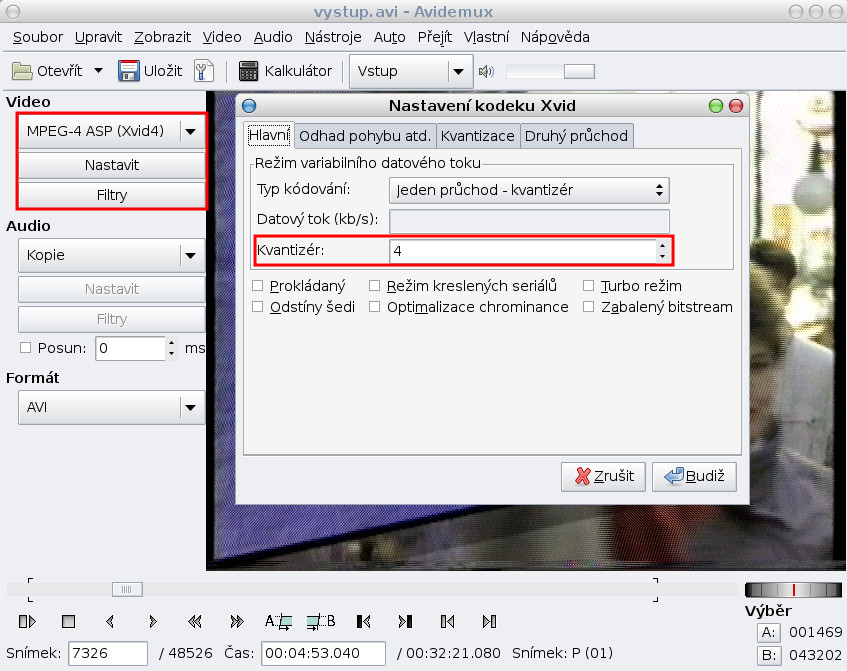Enable the Prokládaný checkbox

pos(258,286)
